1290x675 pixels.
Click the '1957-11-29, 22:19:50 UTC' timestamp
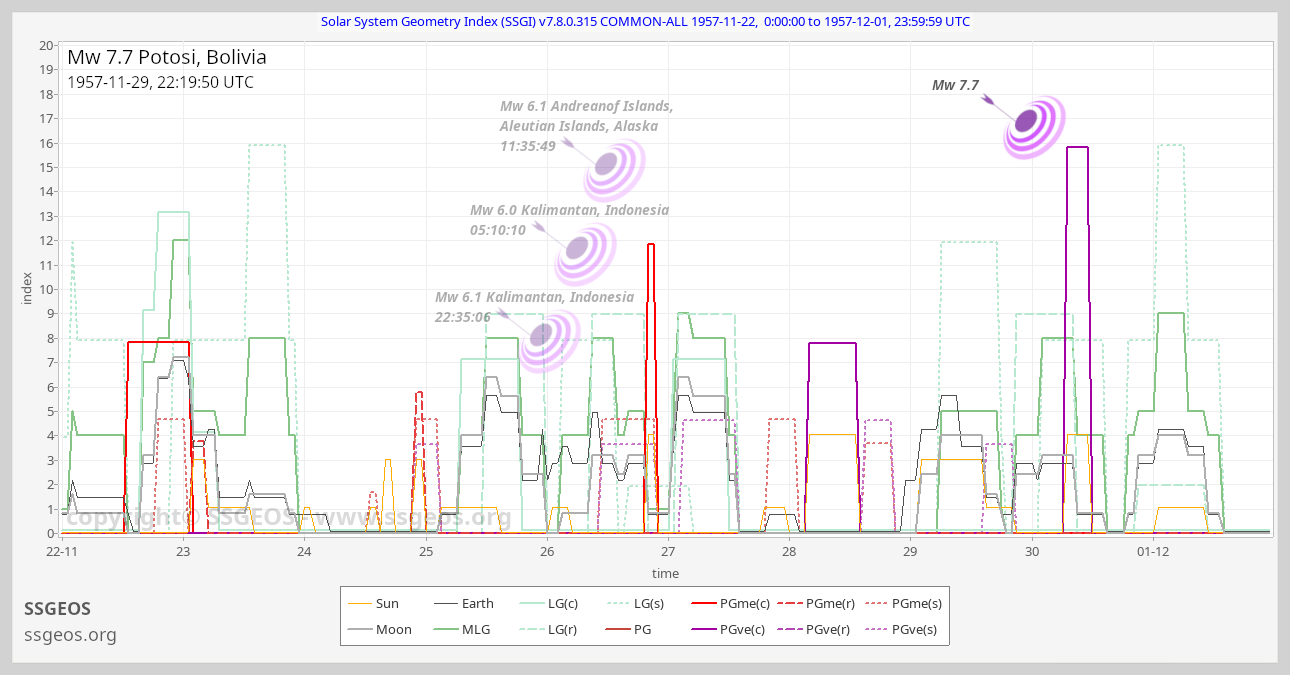pos(160,82)
